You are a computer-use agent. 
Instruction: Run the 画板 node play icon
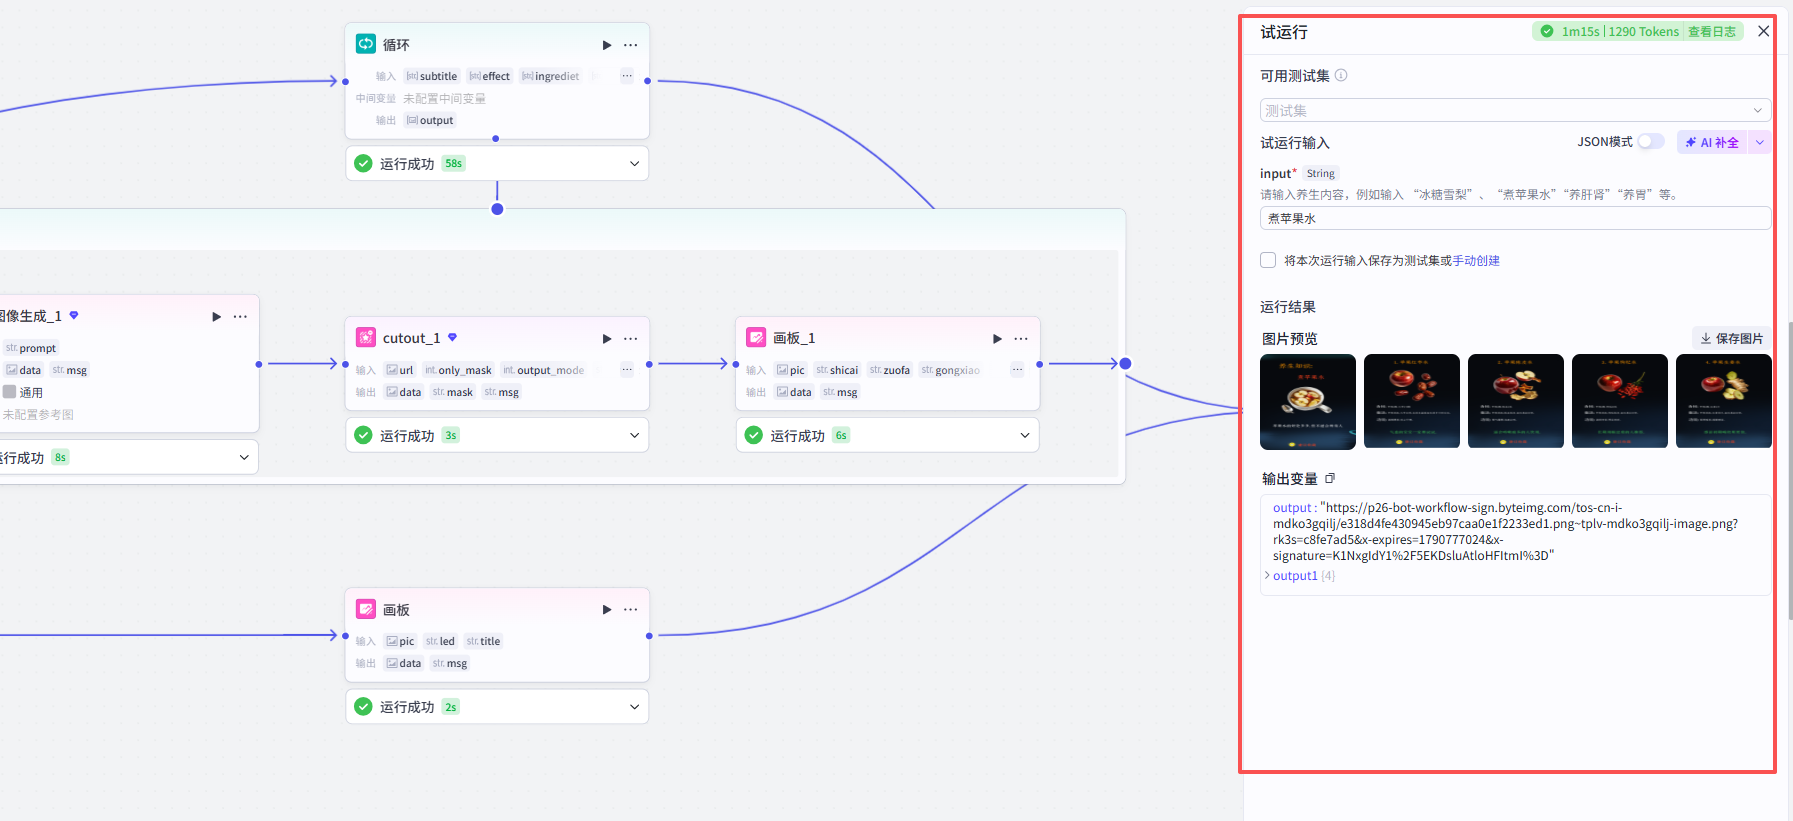(x=607, y=610)
